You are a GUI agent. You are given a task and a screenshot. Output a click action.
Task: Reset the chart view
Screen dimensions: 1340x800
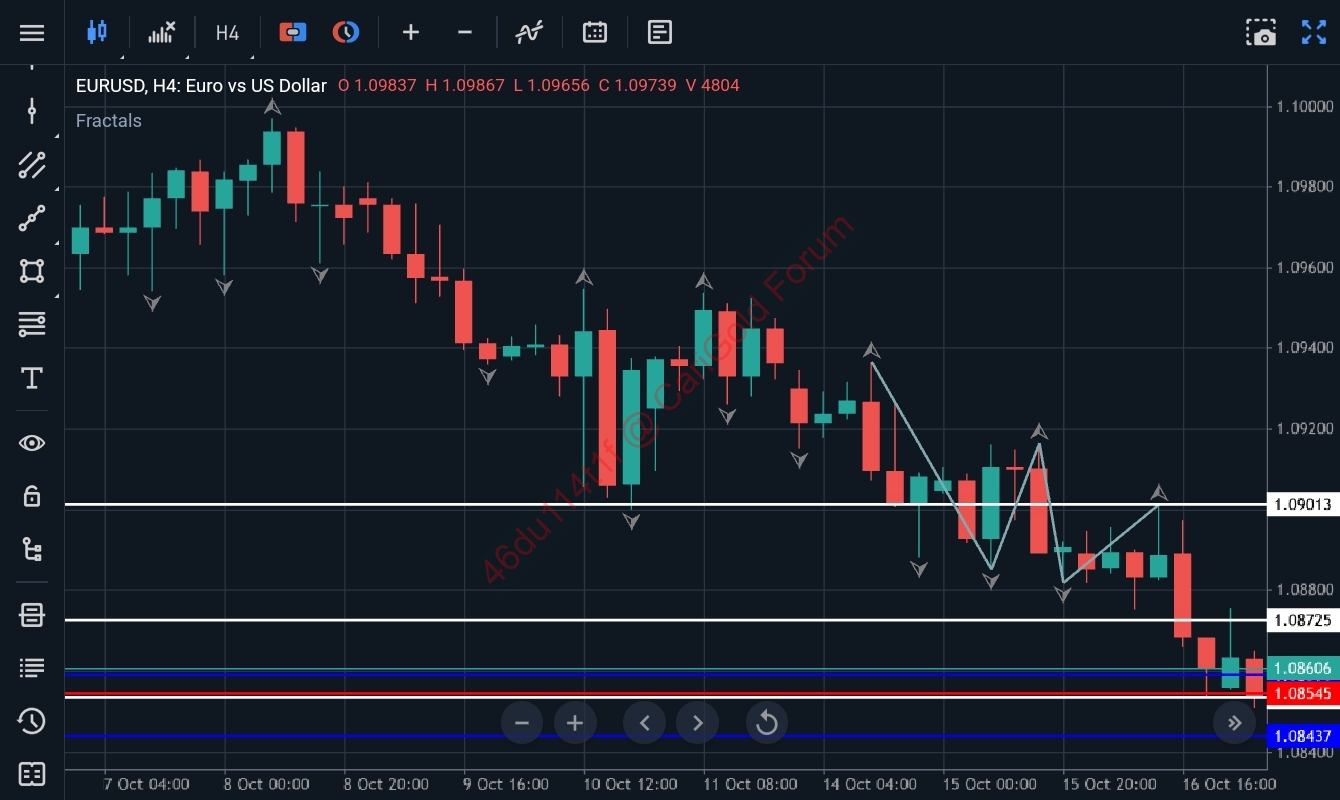767,723
